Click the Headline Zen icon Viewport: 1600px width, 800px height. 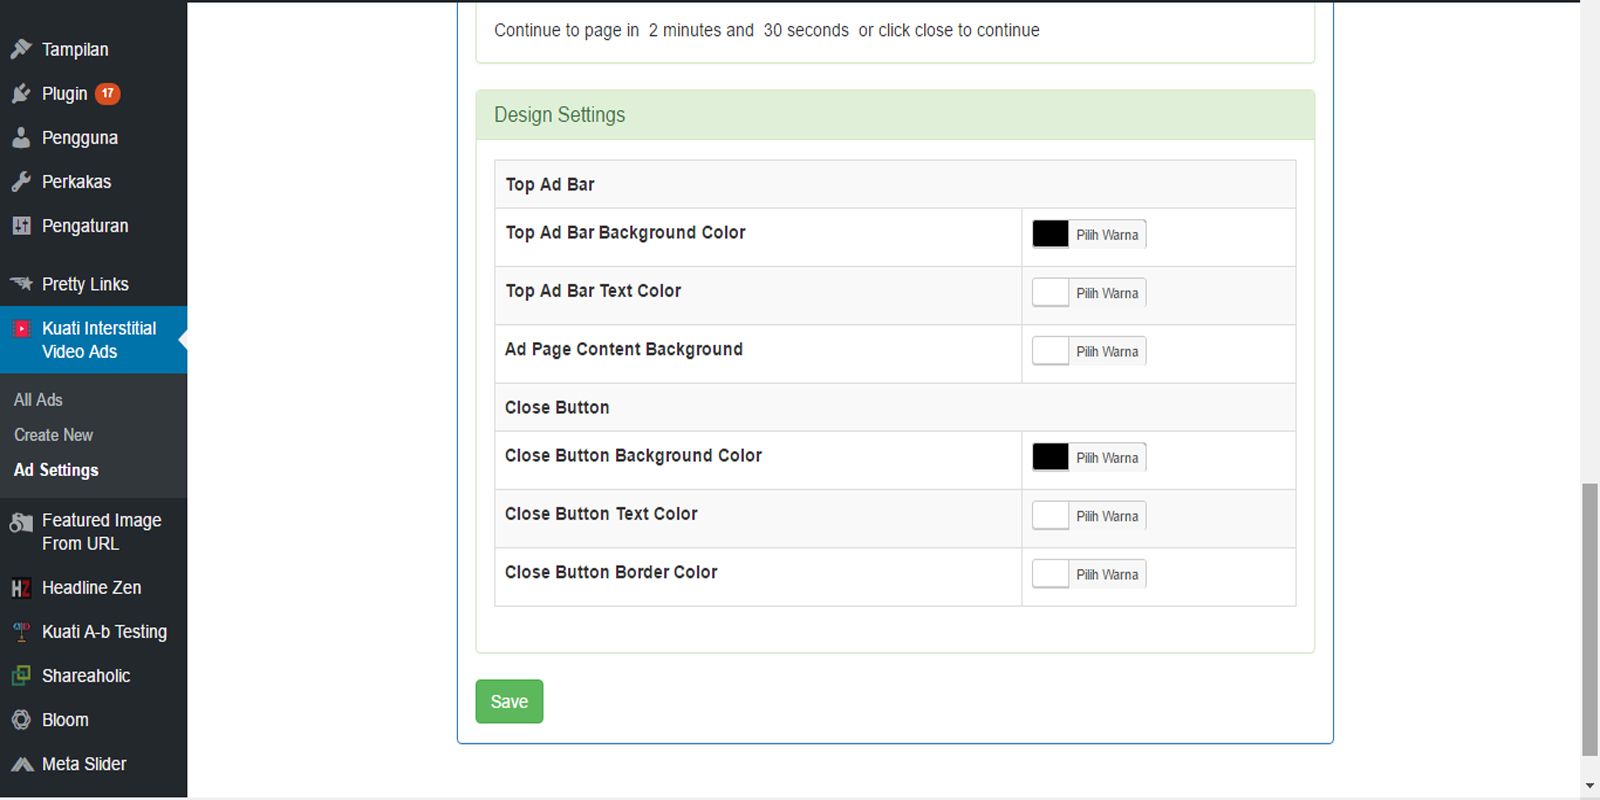click(x=21, y=588)
